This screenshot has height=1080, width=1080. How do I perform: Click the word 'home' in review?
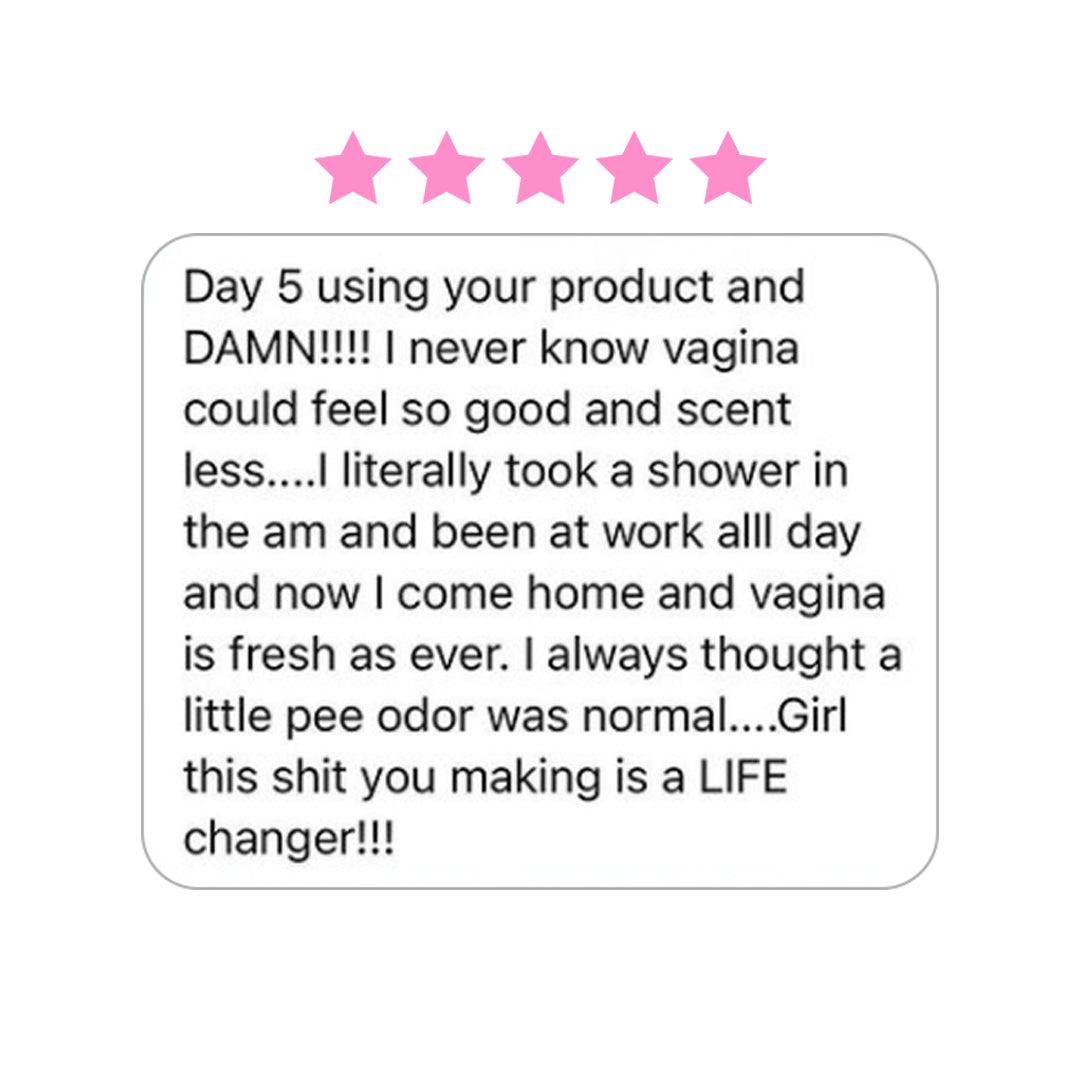coord(585,594)
